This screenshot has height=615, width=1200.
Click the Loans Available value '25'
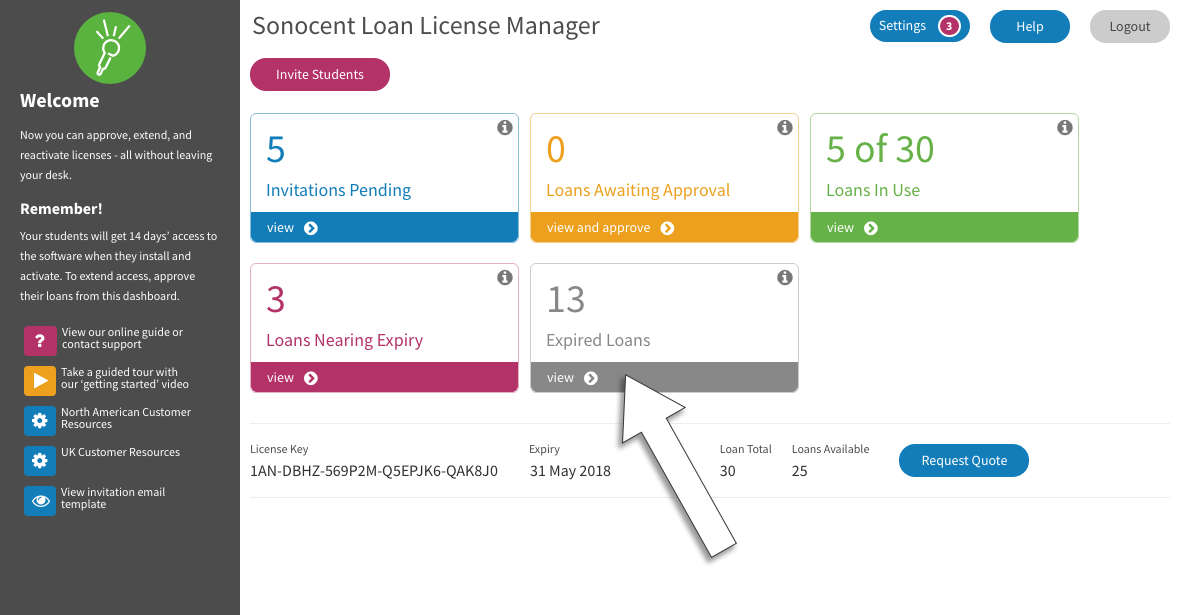pos(800,471)
